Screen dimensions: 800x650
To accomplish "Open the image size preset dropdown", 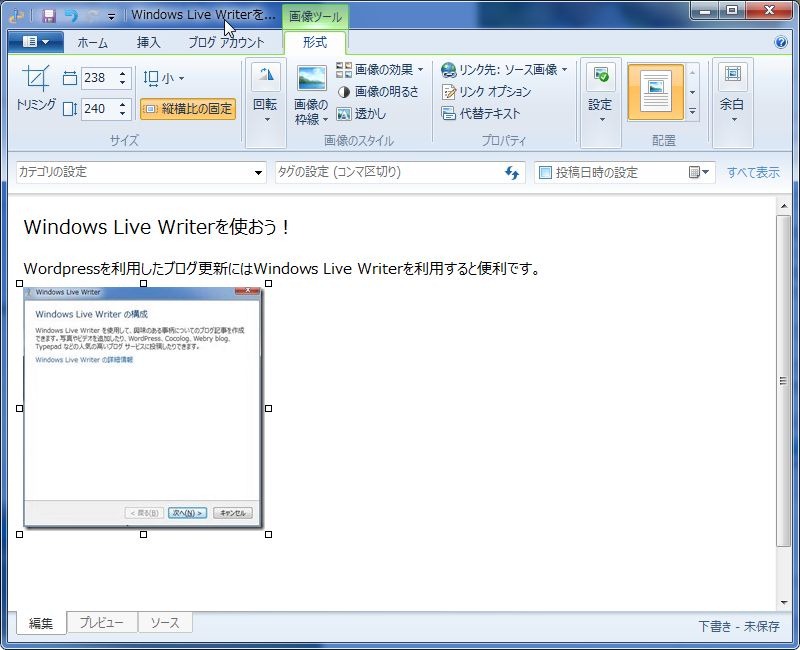I will click(x=164, y=78).
